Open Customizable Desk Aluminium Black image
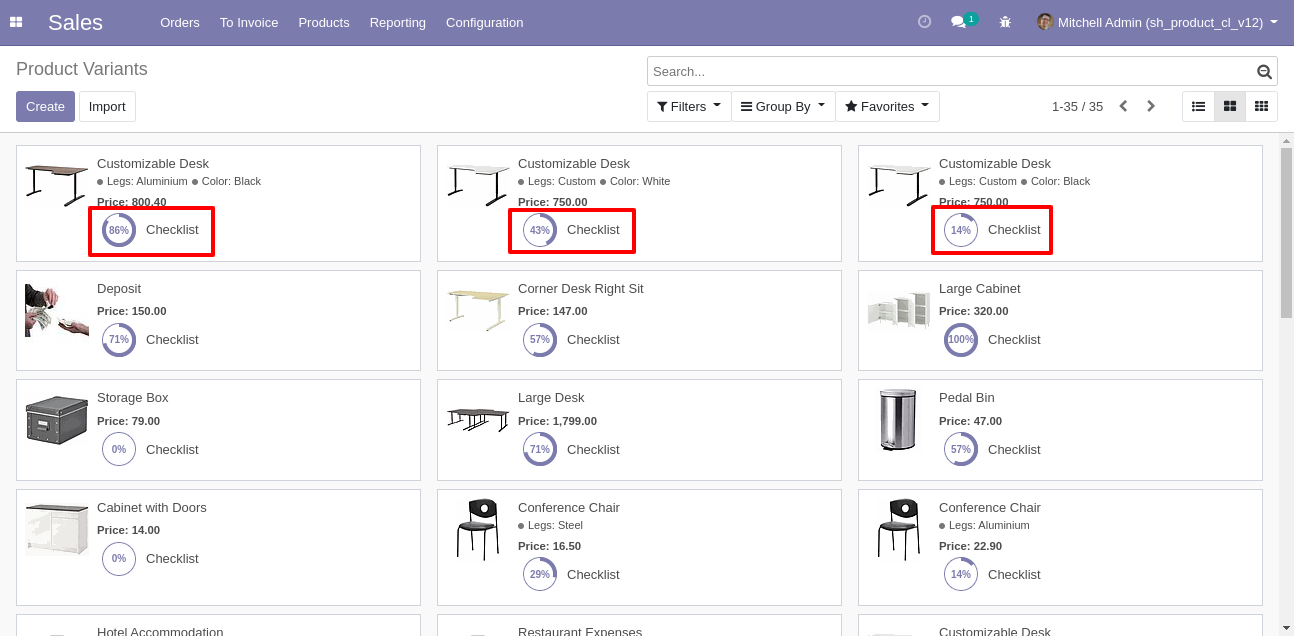Image resolution: width=1294 pixels, height=636 pixels. click(x=57, y=186)
